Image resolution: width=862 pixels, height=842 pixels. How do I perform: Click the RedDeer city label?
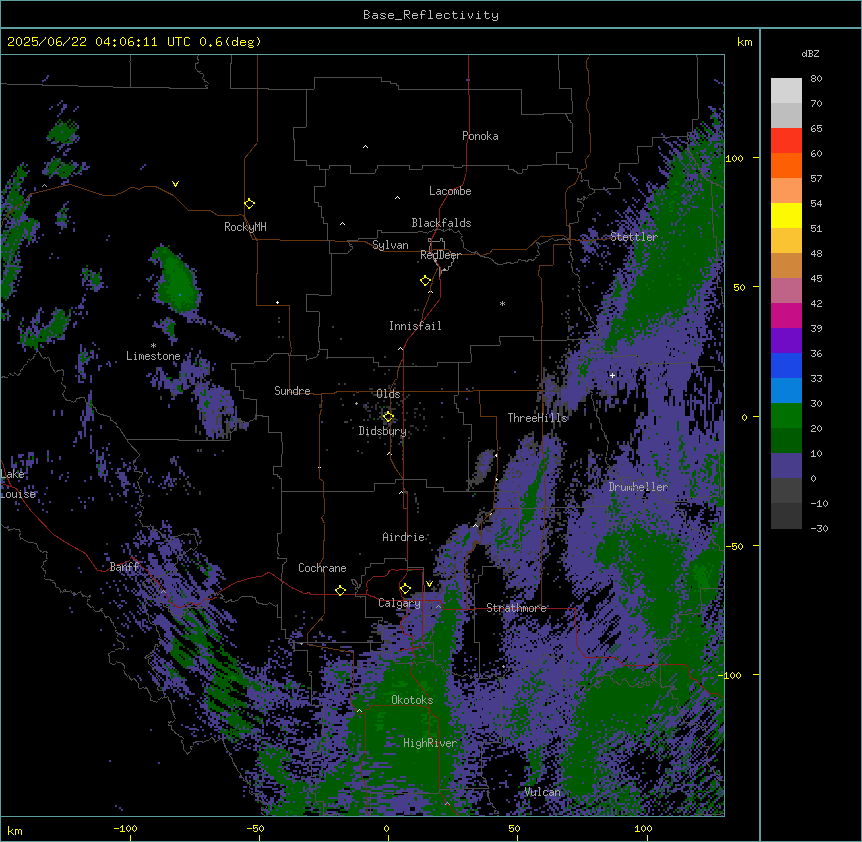click(x=440, y=255)
